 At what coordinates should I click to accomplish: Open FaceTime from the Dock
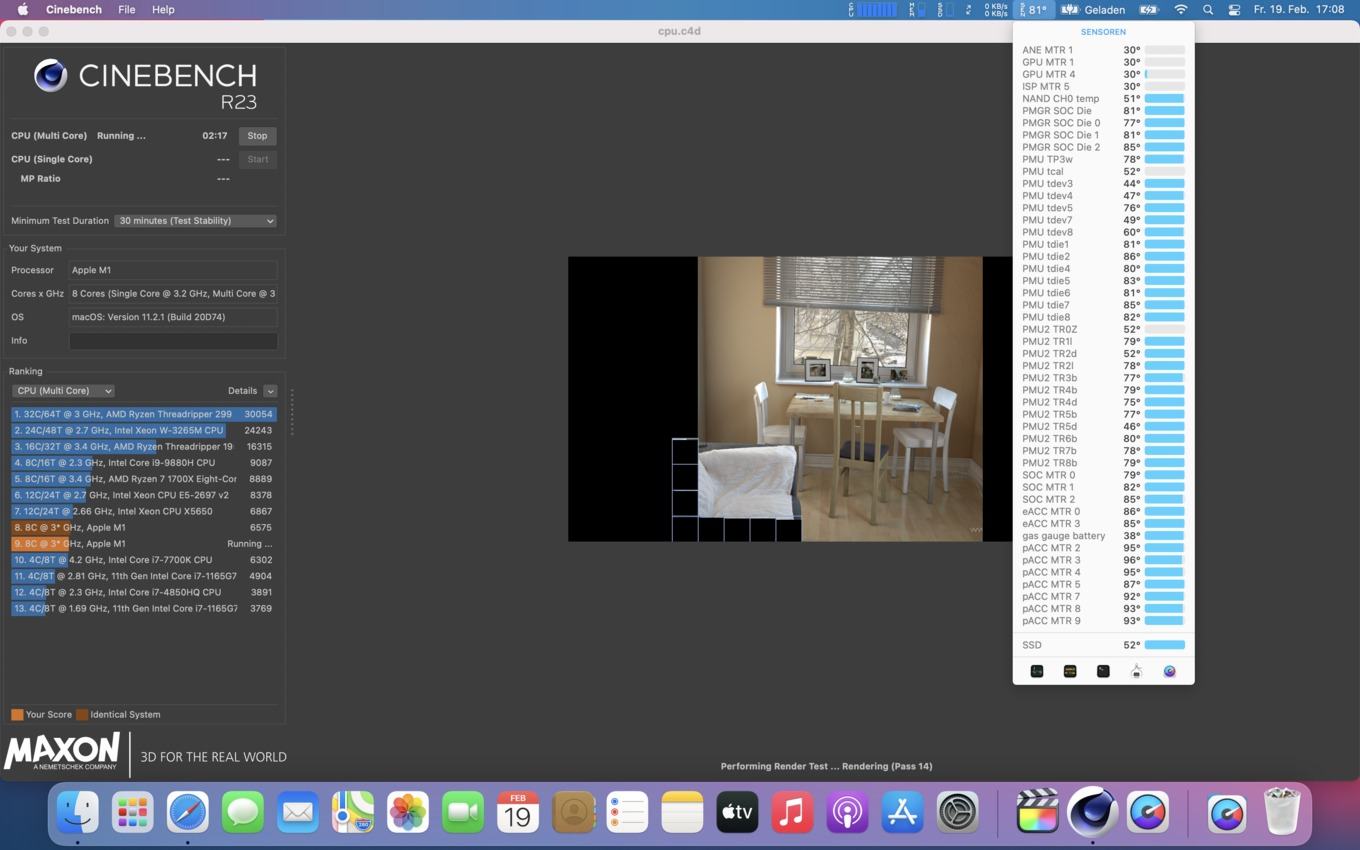tap(463, 812)
